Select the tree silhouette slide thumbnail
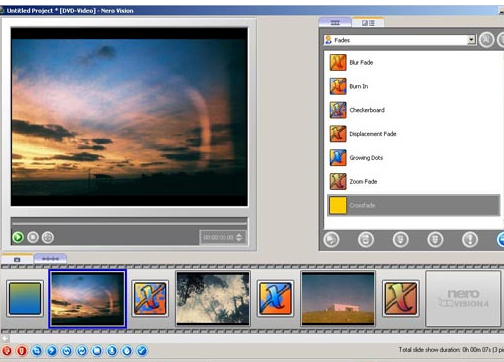 tap(213, 298)
